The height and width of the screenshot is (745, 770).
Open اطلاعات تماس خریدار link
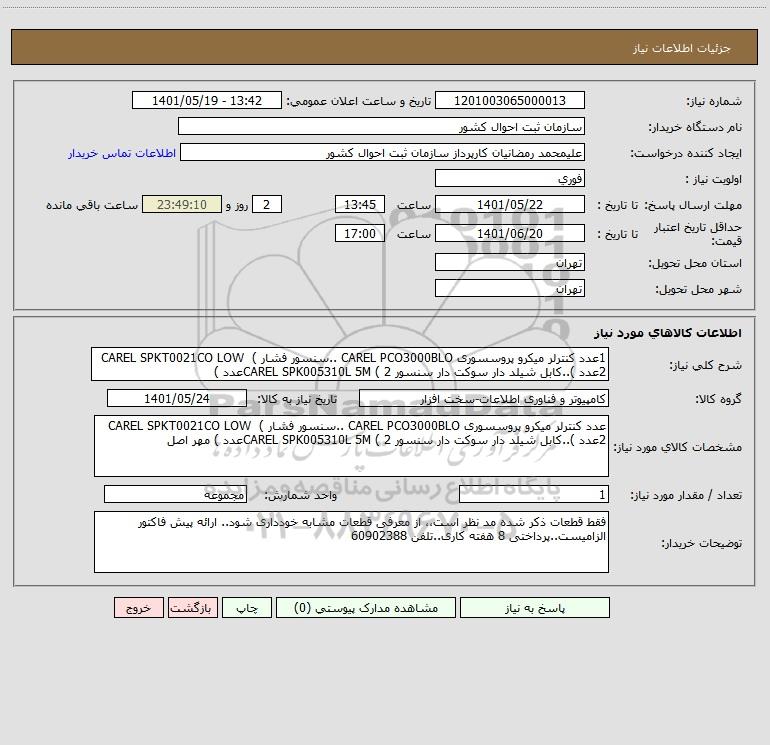click(x=122, y=153)
